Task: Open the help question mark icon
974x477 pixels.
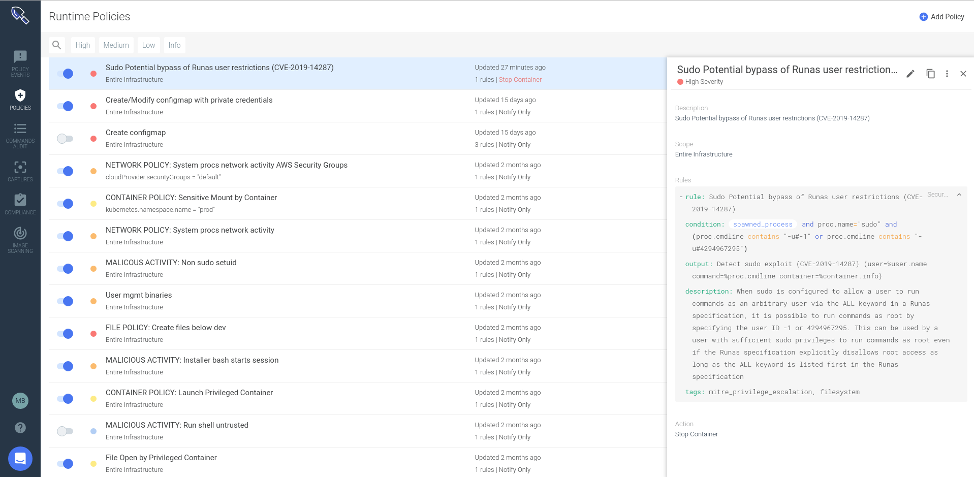Action: click(20, 428)
